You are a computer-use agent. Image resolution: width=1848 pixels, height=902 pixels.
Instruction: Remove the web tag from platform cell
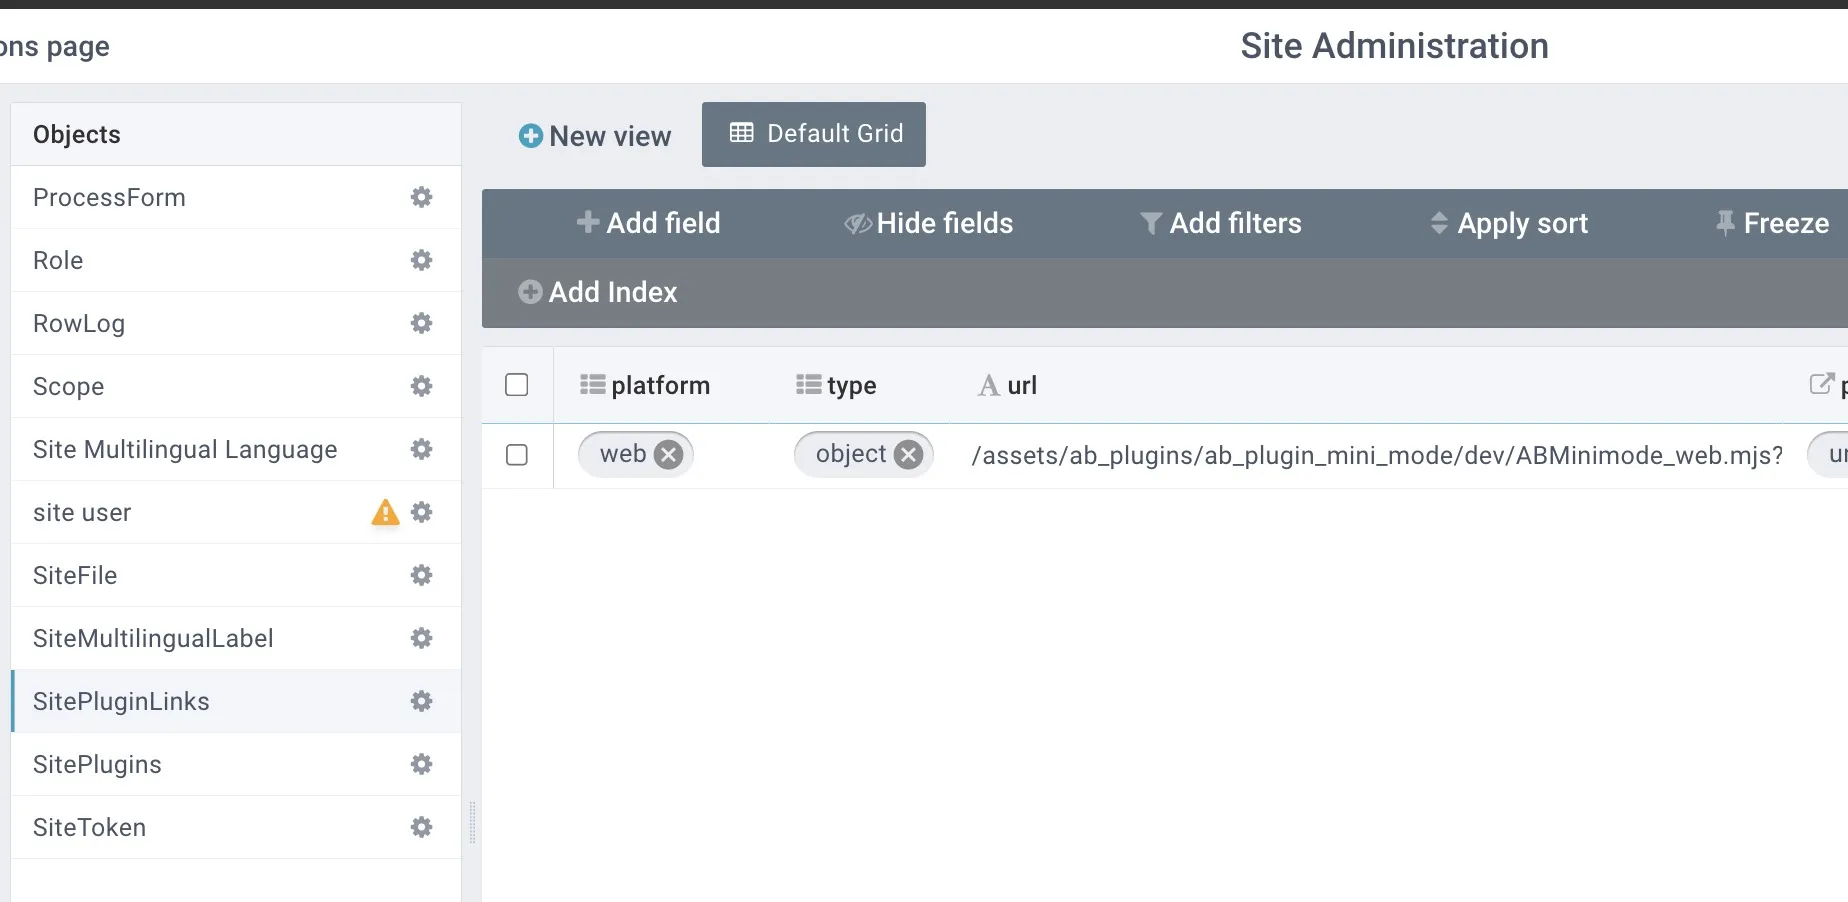tap(668, 455)
